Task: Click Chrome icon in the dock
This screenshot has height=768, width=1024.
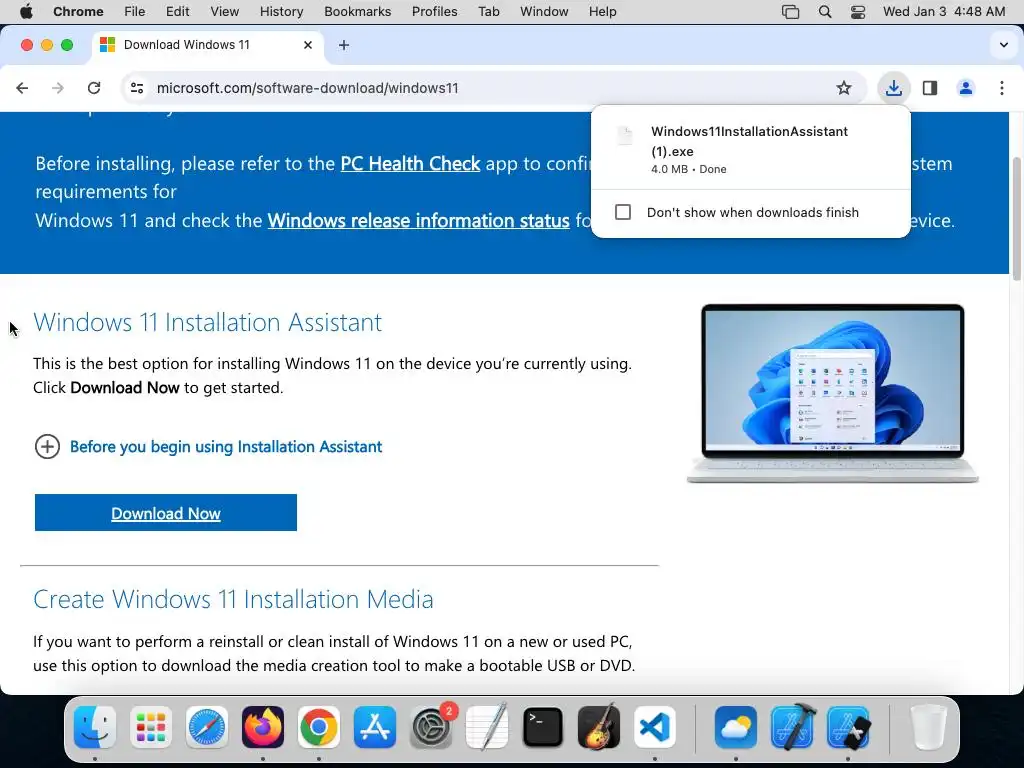Action: (319, 727)
